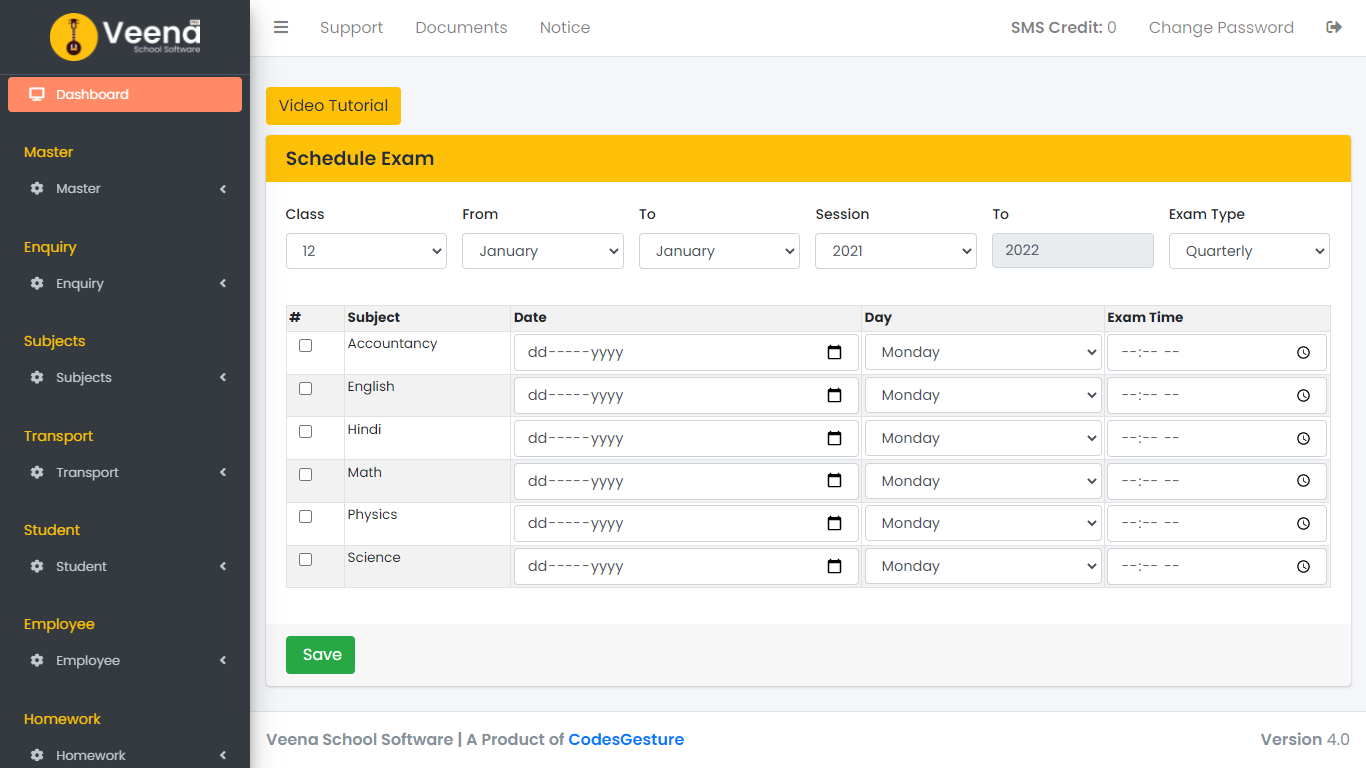Toggle the hamburger menu icon
1366x768 pixels.
281,27
